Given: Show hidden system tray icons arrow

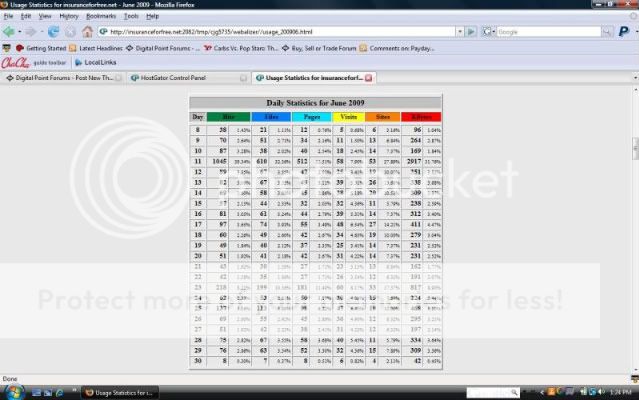Looking at the screenshot, I should tap(542, 392).
